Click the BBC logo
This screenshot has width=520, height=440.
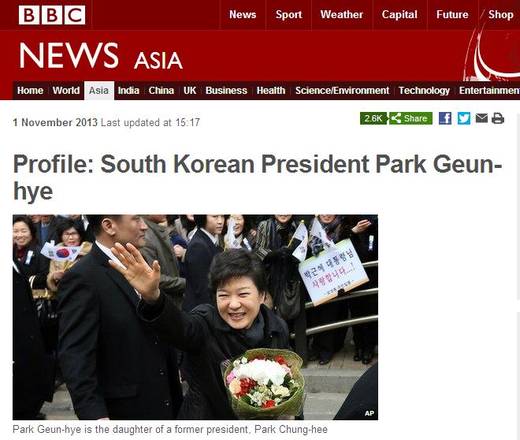[x=52, y=15]
